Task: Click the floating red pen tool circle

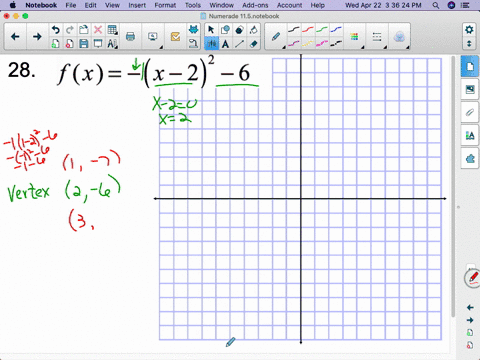Action: (x=473, y=278)
